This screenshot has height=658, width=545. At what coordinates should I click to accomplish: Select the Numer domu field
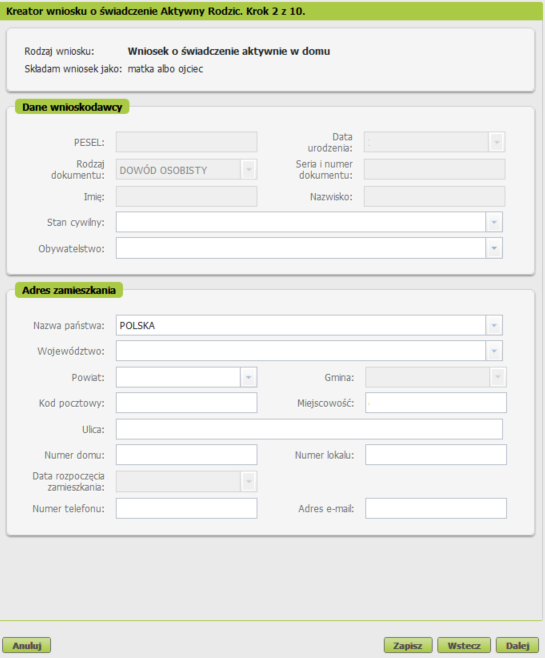click(x=186, y=455)
